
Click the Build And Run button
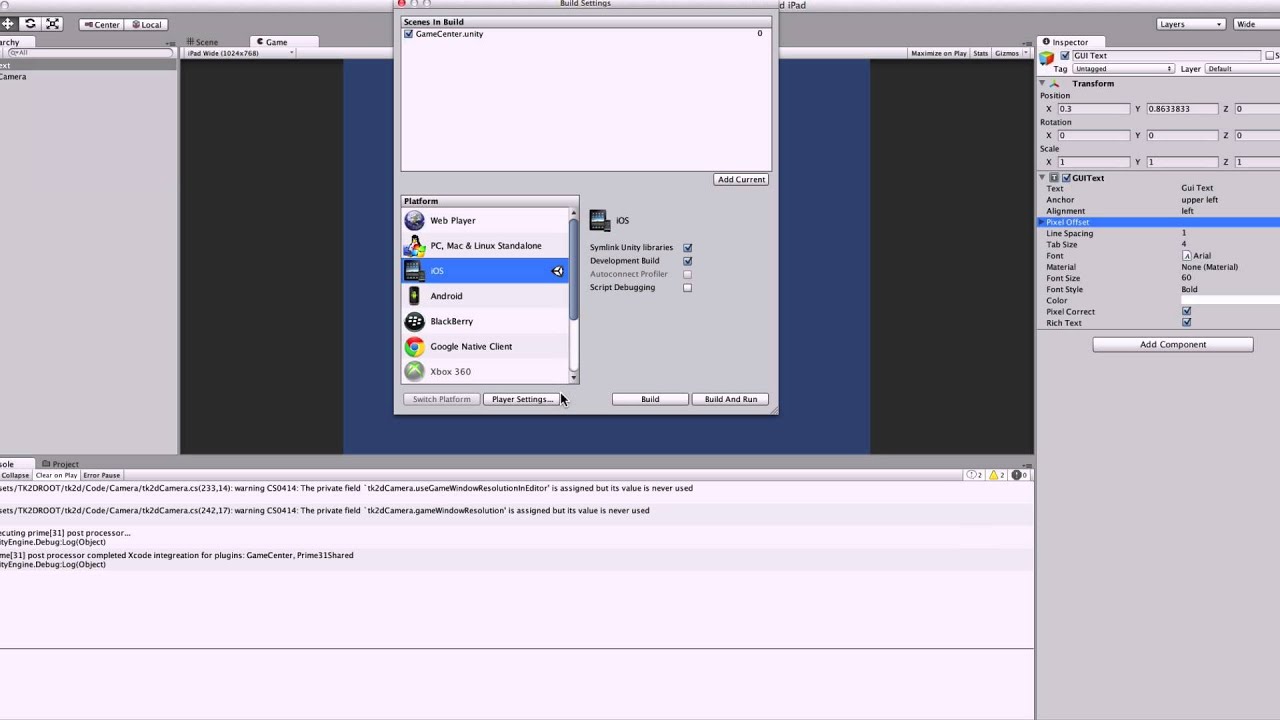point(731,399)
